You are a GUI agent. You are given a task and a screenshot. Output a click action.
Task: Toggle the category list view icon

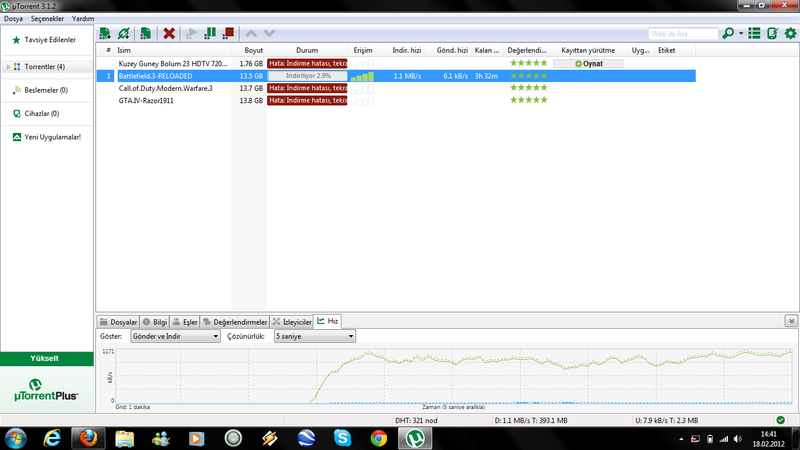point(754,34)
